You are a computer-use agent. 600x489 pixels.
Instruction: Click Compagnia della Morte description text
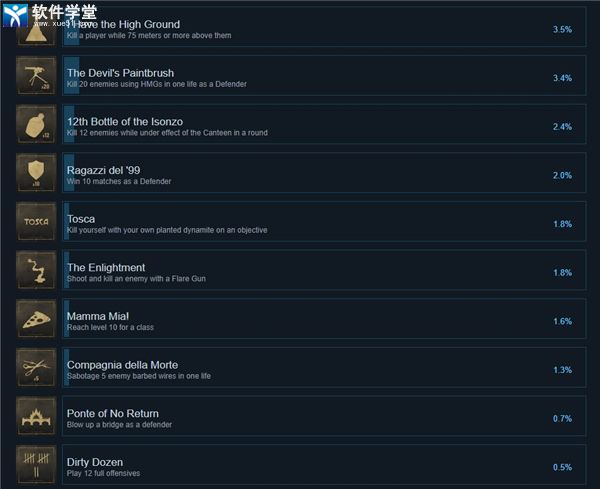[139, 376]
